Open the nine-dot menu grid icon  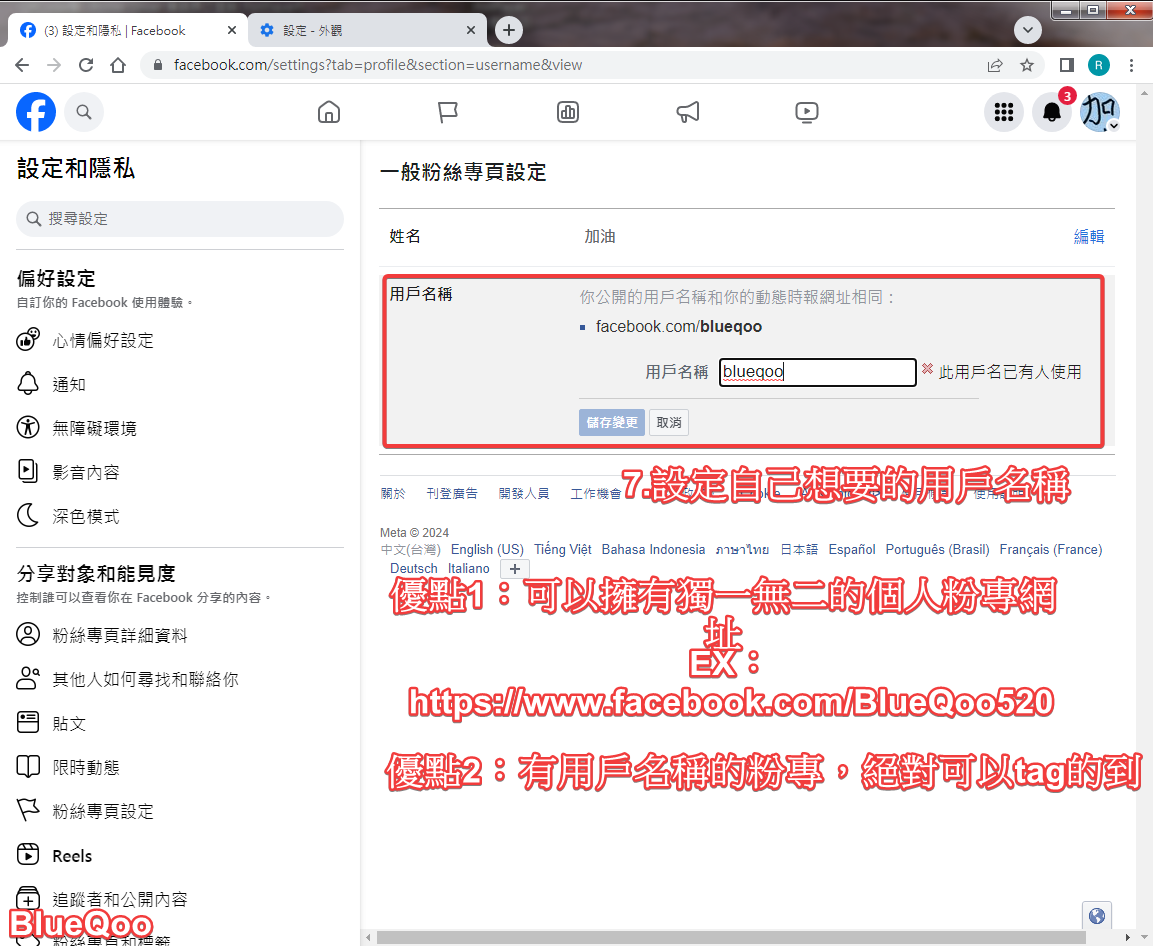point(1004,112)
